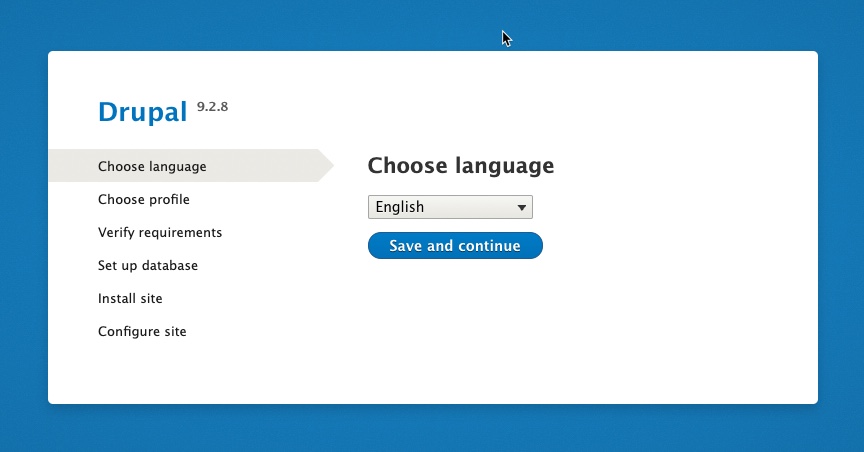Go to the Set up database step

point(148,265)
